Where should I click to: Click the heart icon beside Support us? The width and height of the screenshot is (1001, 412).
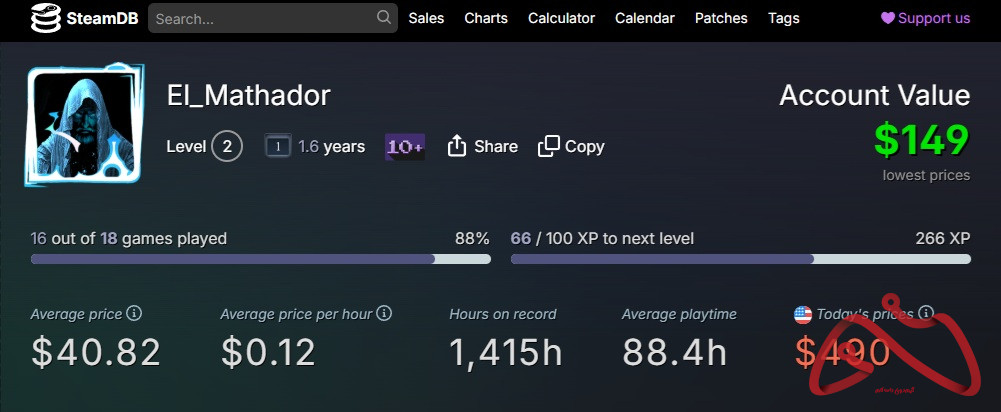click(x=888, y=18)
